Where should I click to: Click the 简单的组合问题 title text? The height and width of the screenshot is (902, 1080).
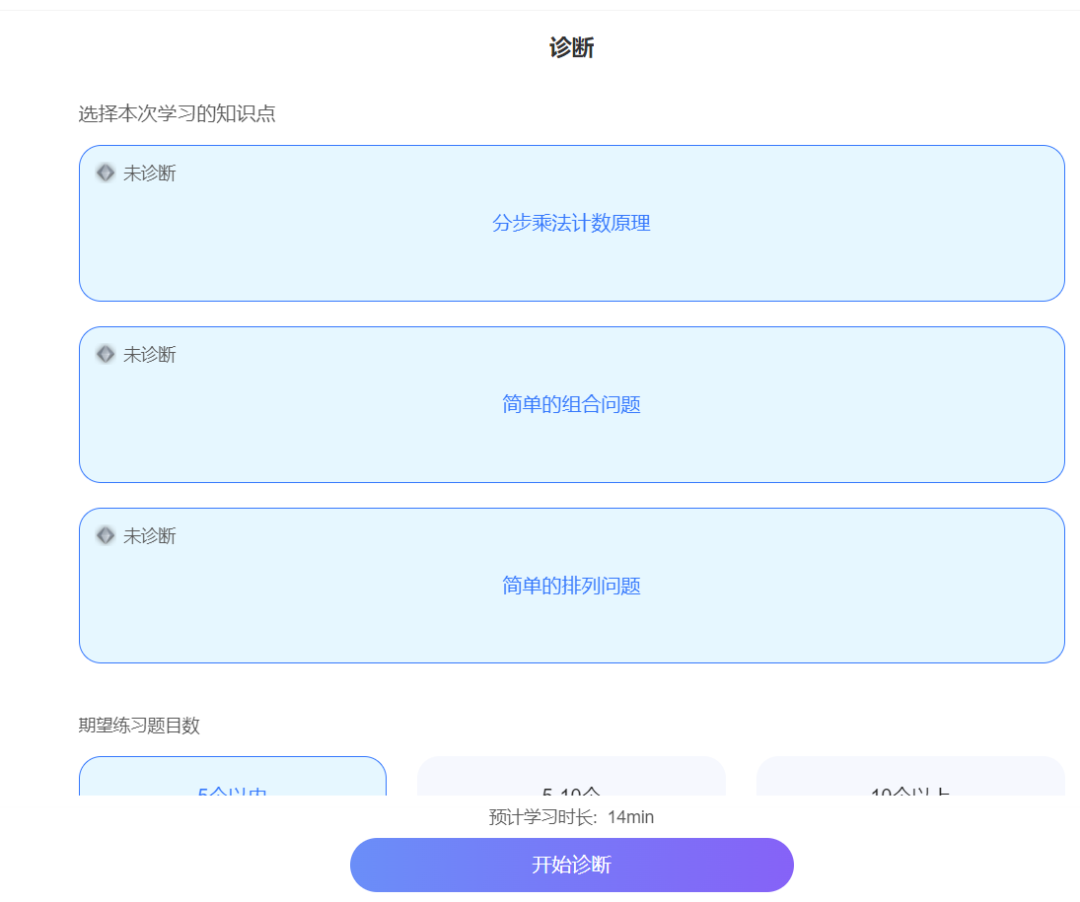(571, 404)
